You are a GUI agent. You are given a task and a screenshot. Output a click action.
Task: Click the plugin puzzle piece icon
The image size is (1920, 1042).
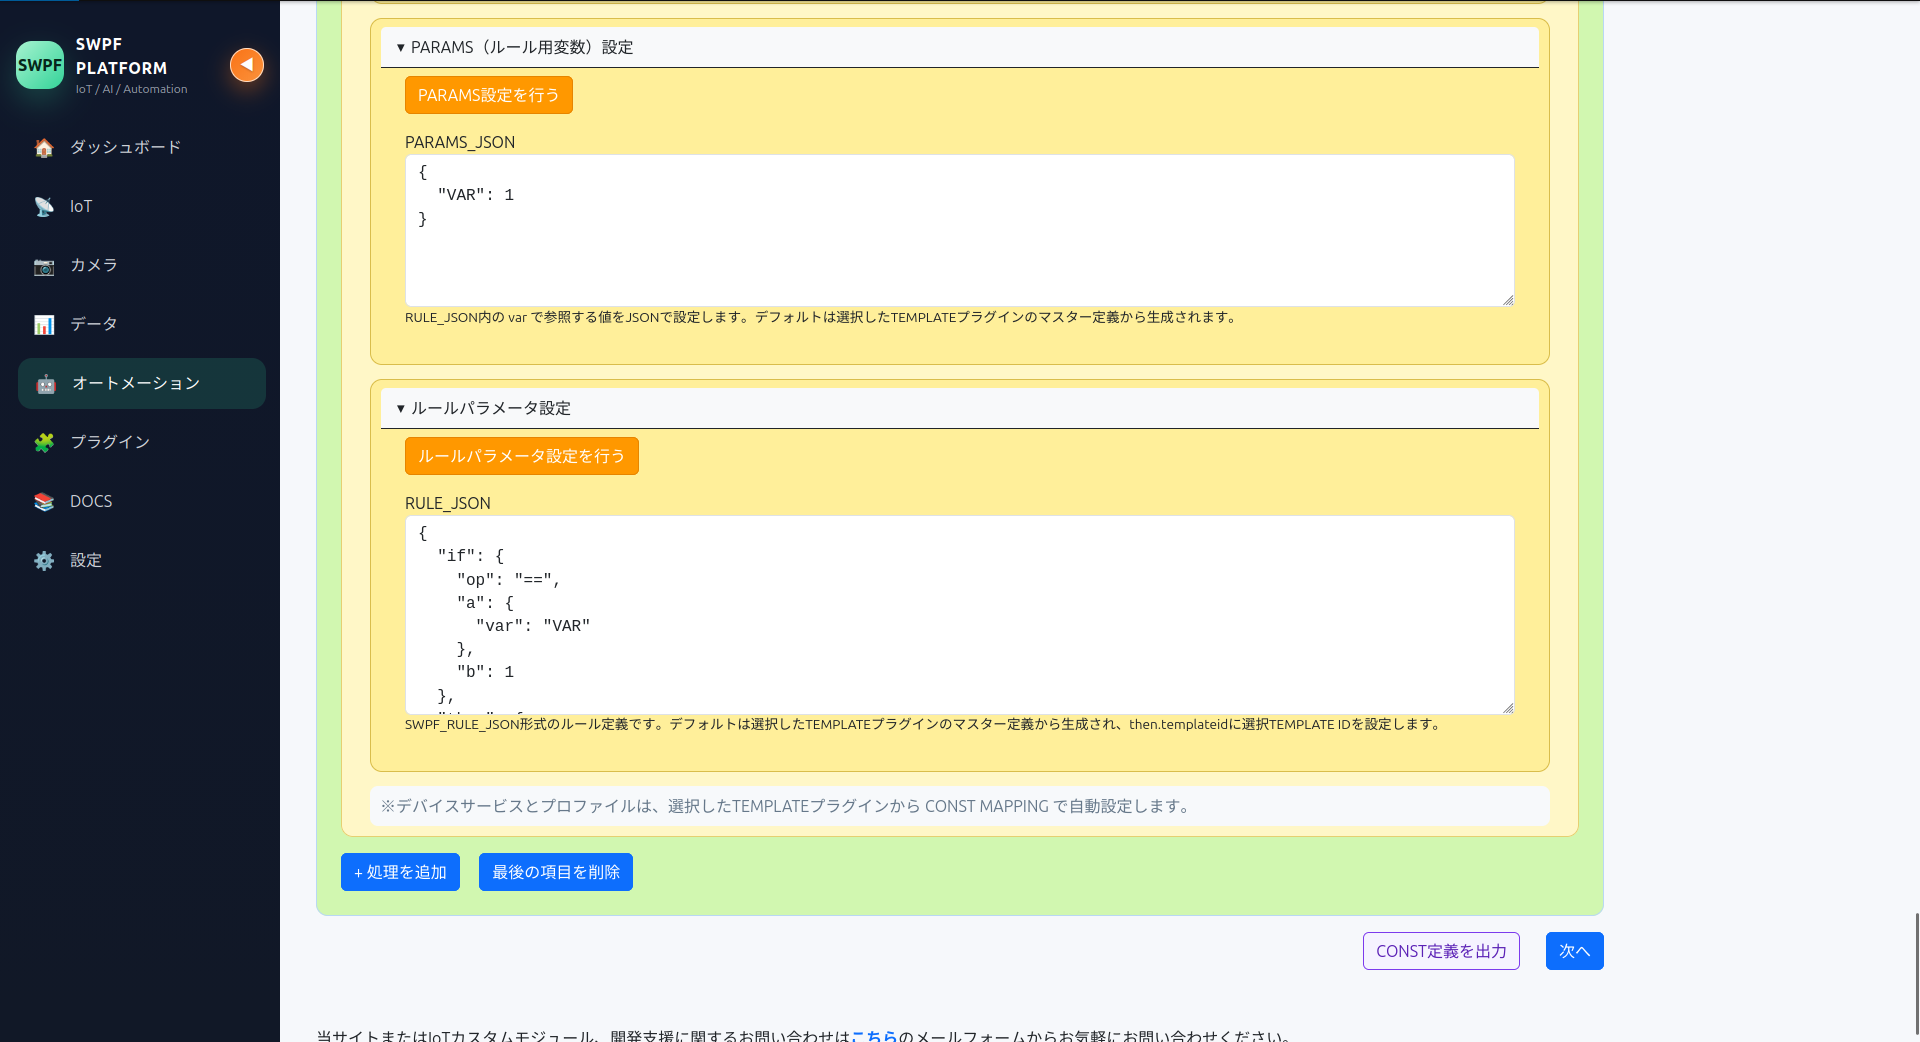[44, 442]
